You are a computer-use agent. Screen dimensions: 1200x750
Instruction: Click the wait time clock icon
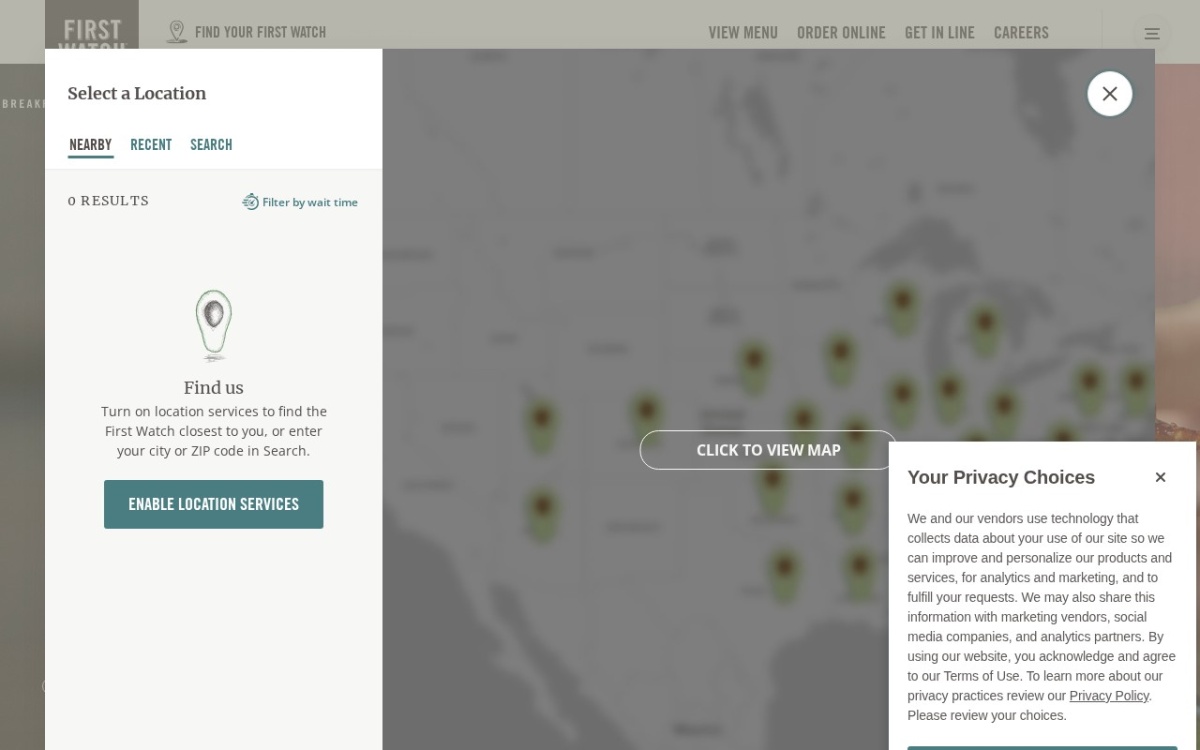click(x=250, y=202)
